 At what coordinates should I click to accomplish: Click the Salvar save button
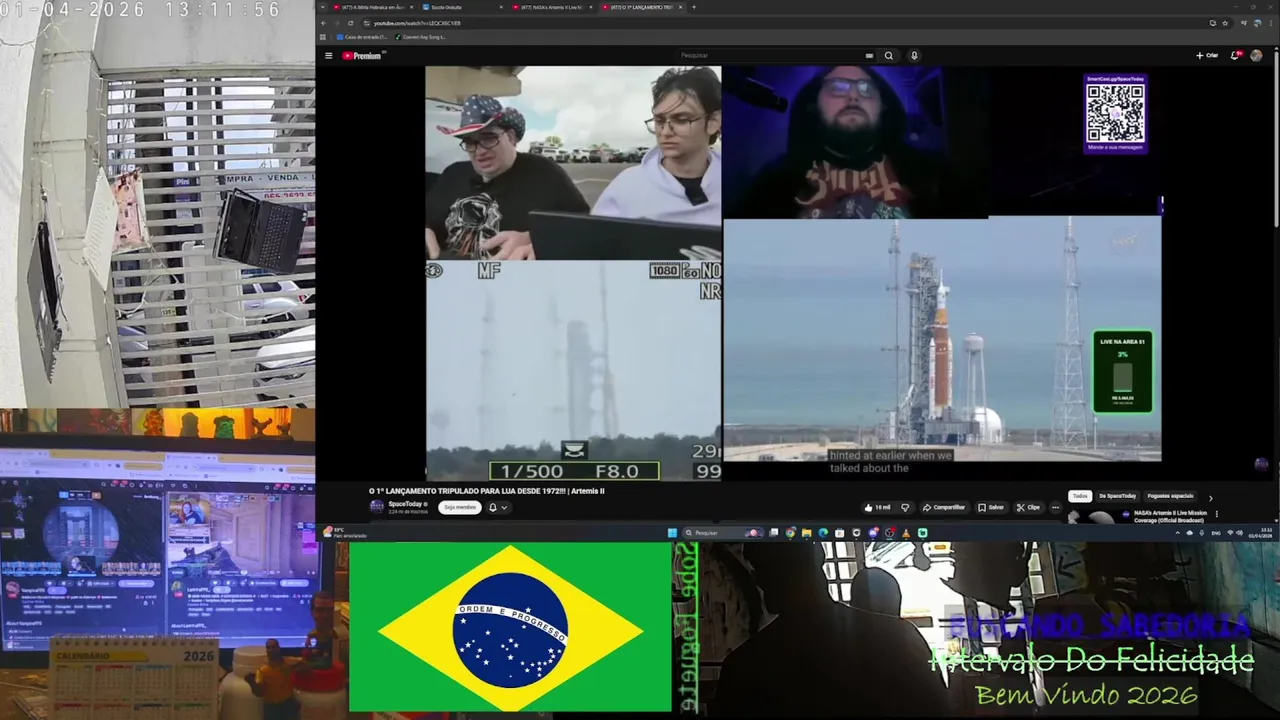point(991,507)
